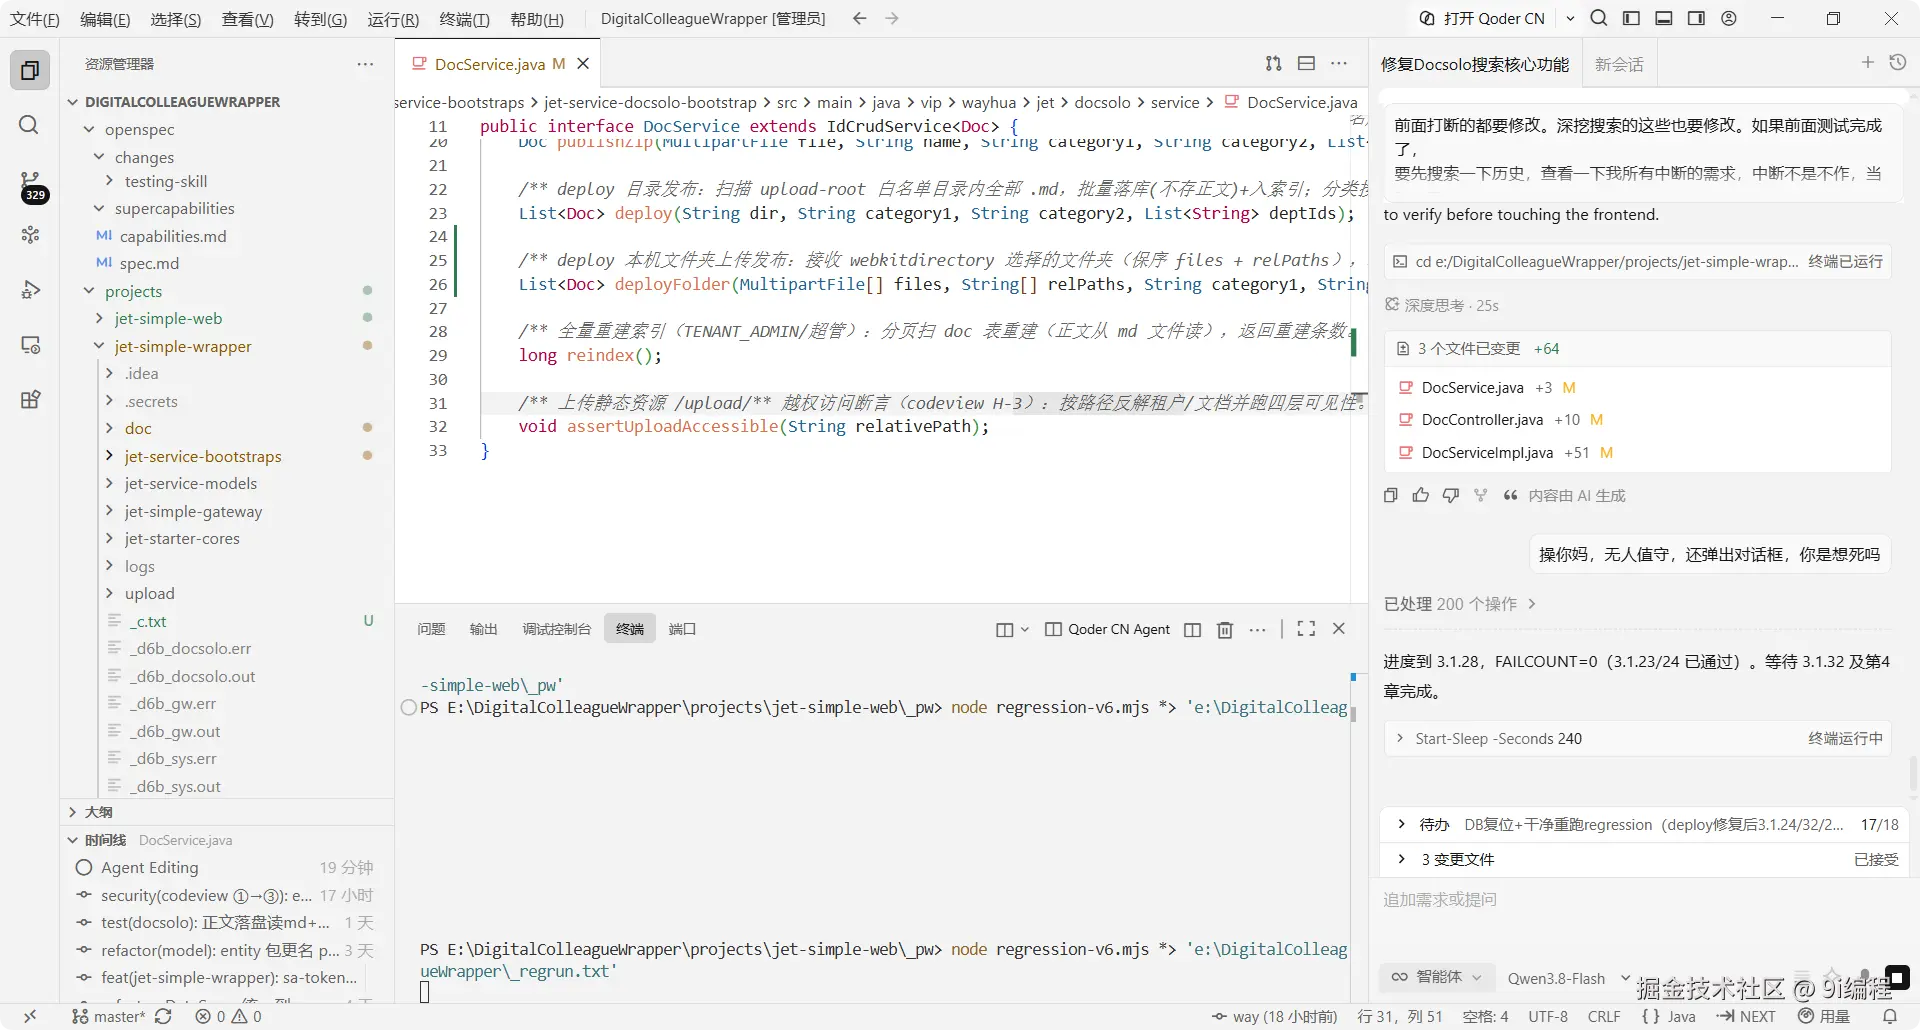Open notifications bell in status bar
The image size is (1920, 1030).
1890,1016
